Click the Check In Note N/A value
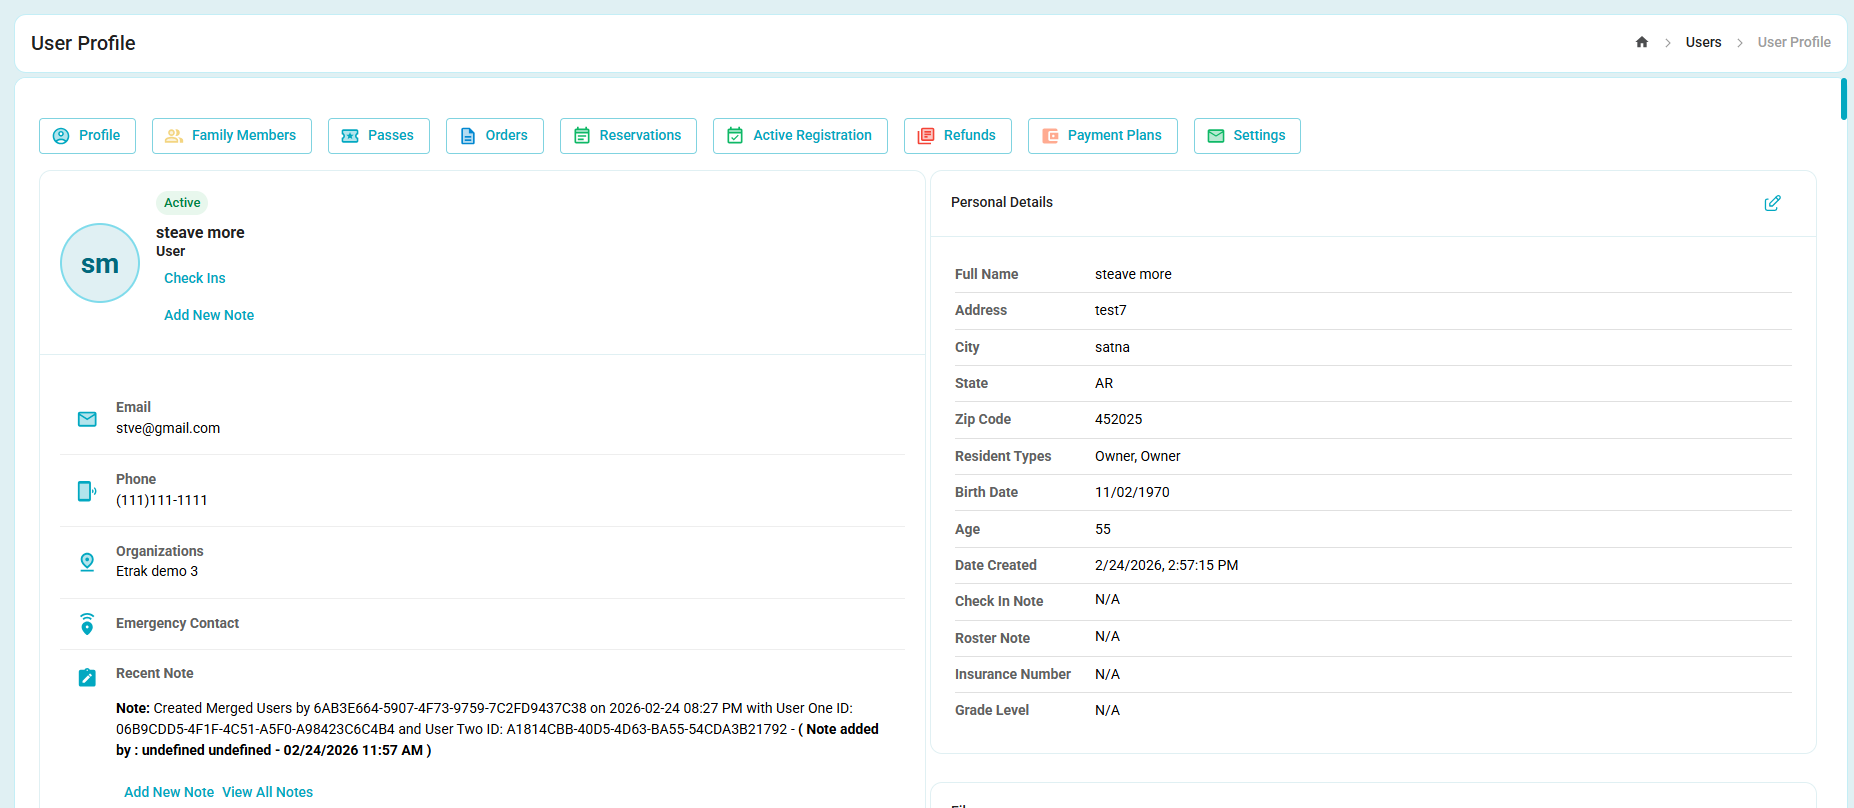This screenshot has width=1854, height=808. [x=1107, y=599]
